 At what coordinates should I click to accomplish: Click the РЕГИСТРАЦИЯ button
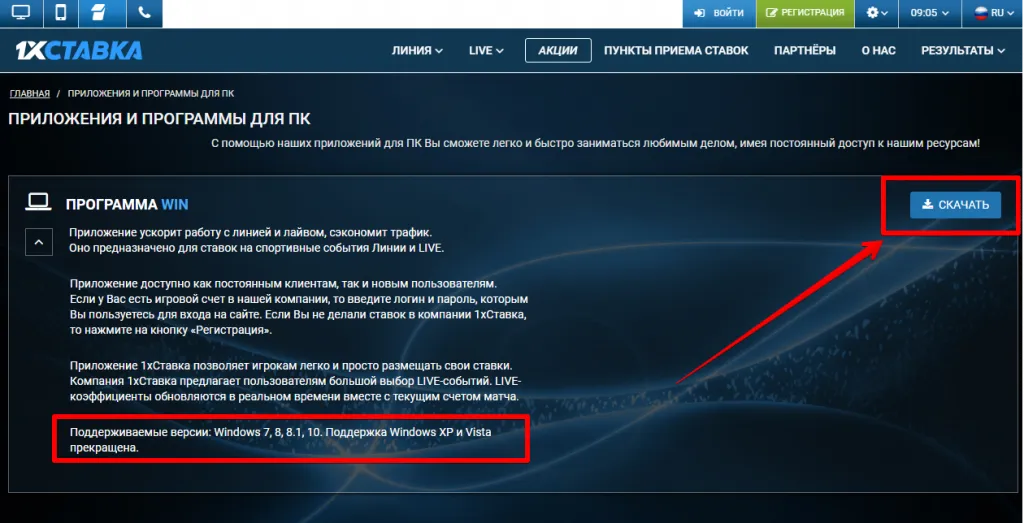[805, 13]
